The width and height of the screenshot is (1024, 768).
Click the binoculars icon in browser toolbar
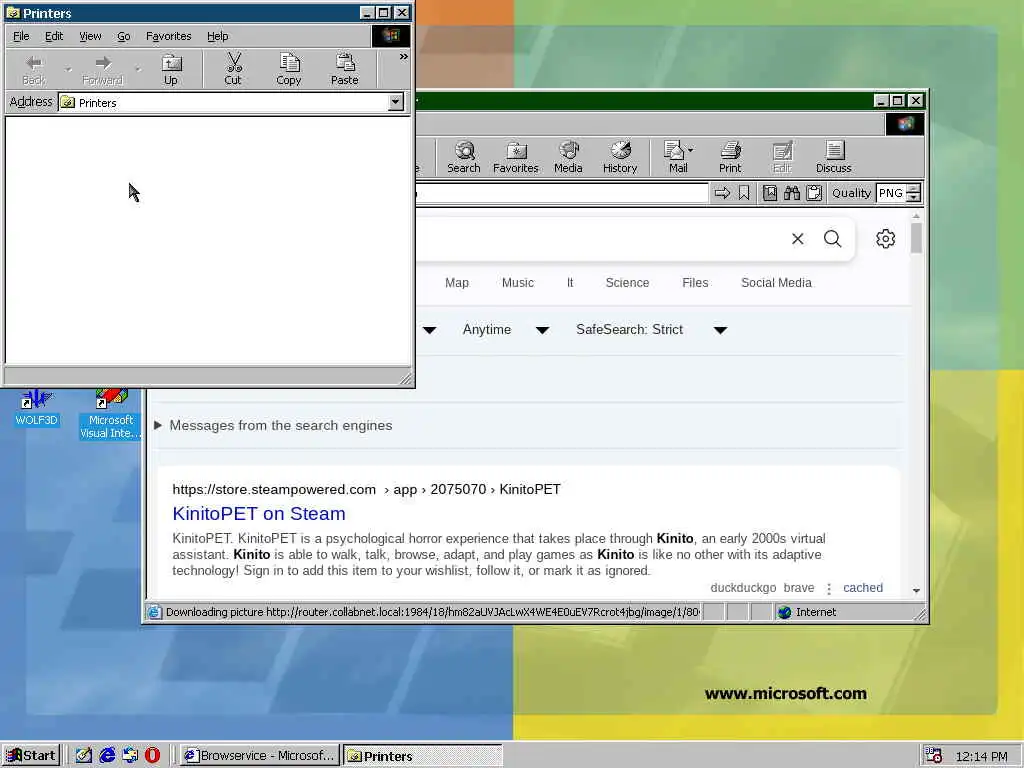click(x=792, y=193)
